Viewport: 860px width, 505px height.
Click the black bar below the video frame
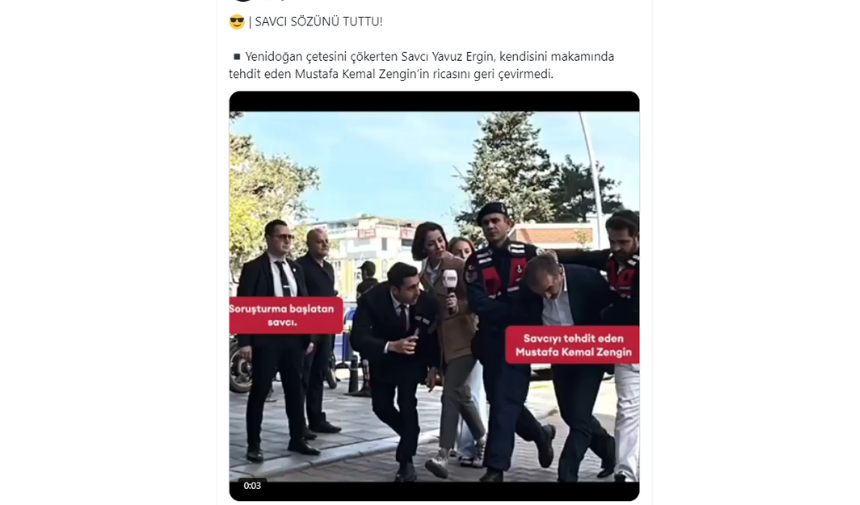(x=434, y=491)
